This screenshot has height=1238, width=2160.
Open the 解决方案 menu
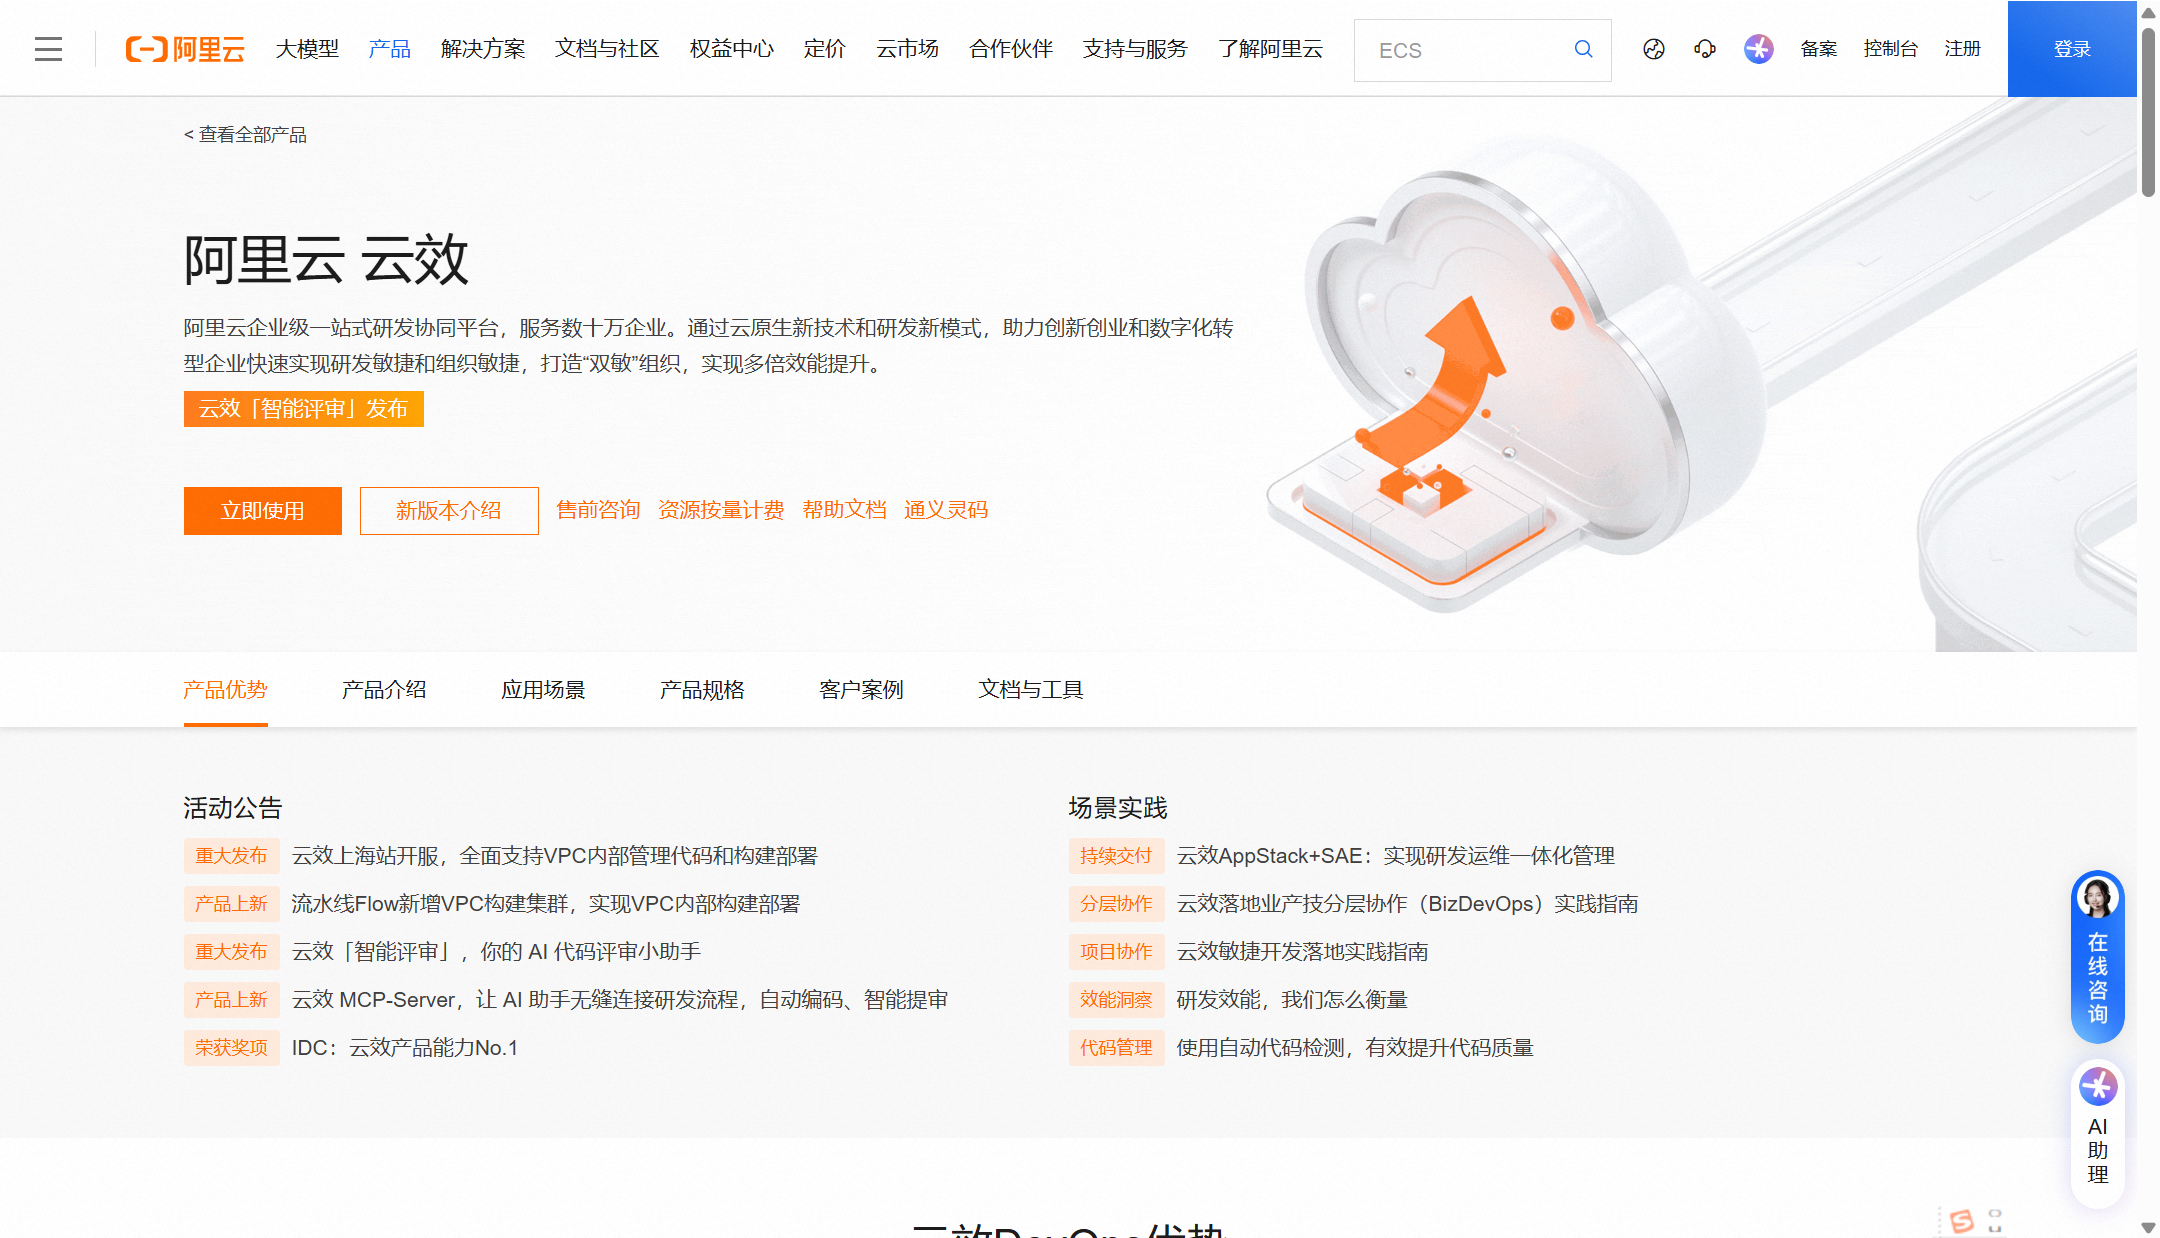pos(482,50)
